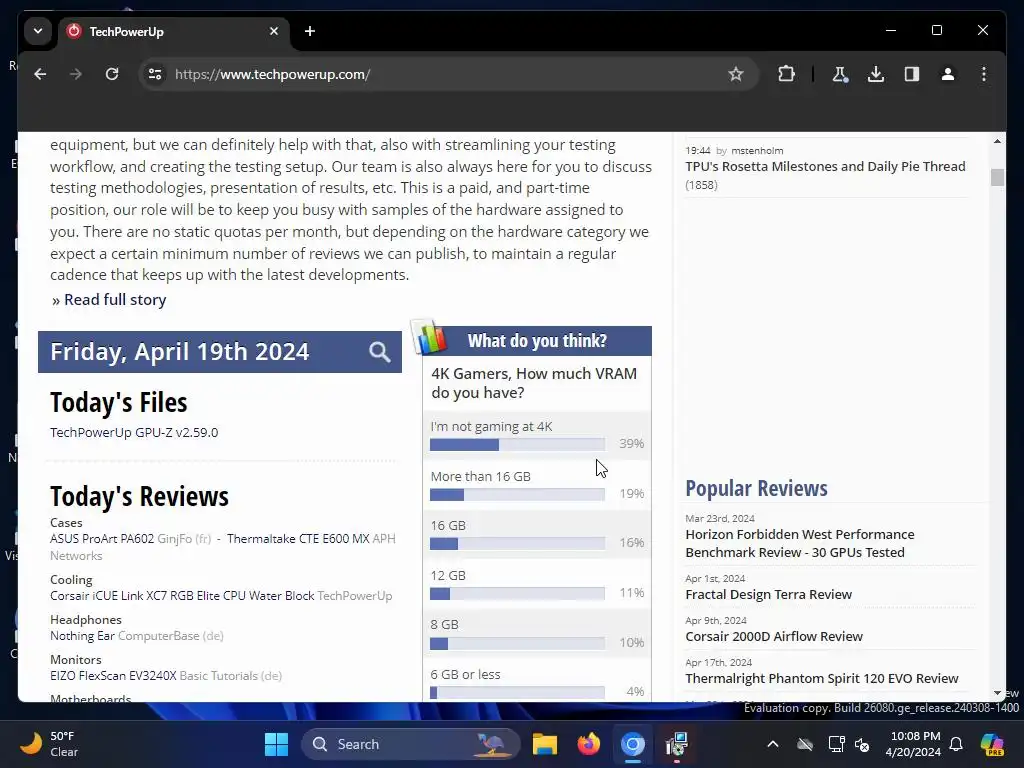Click the vertical scrollbar thumb
This screenshot has width=1024, height=768.
(x=997, y=177)
